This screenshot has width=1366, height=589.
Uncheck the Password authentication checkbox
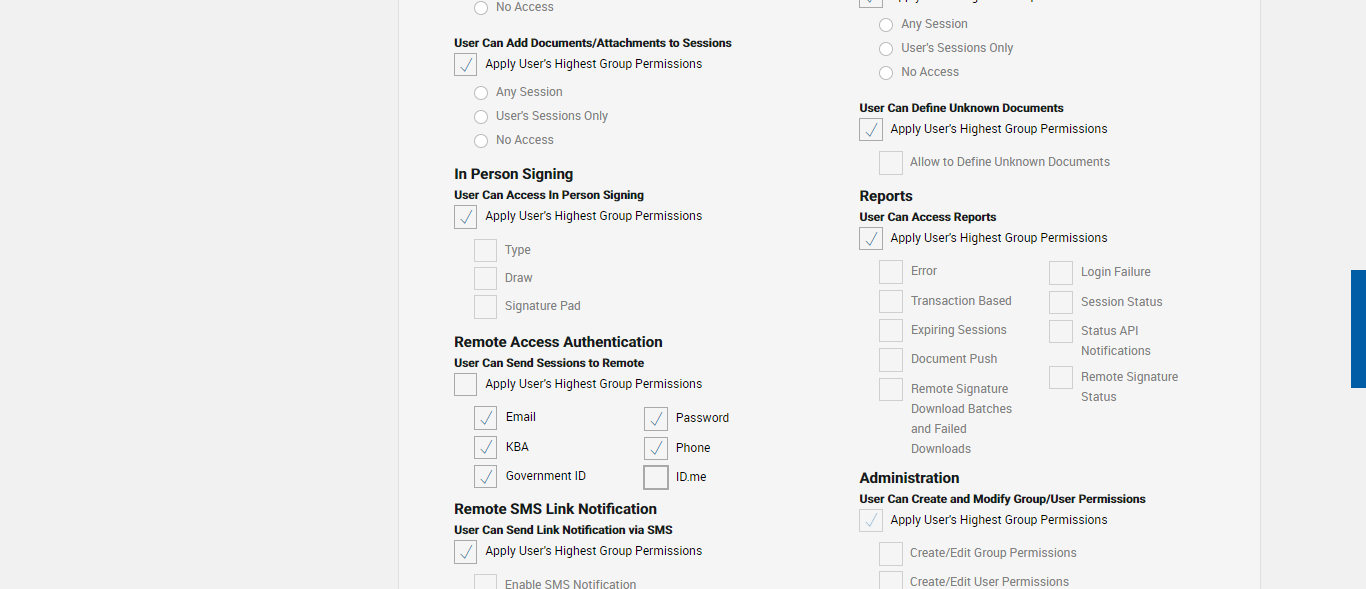(x=656, y=419)
